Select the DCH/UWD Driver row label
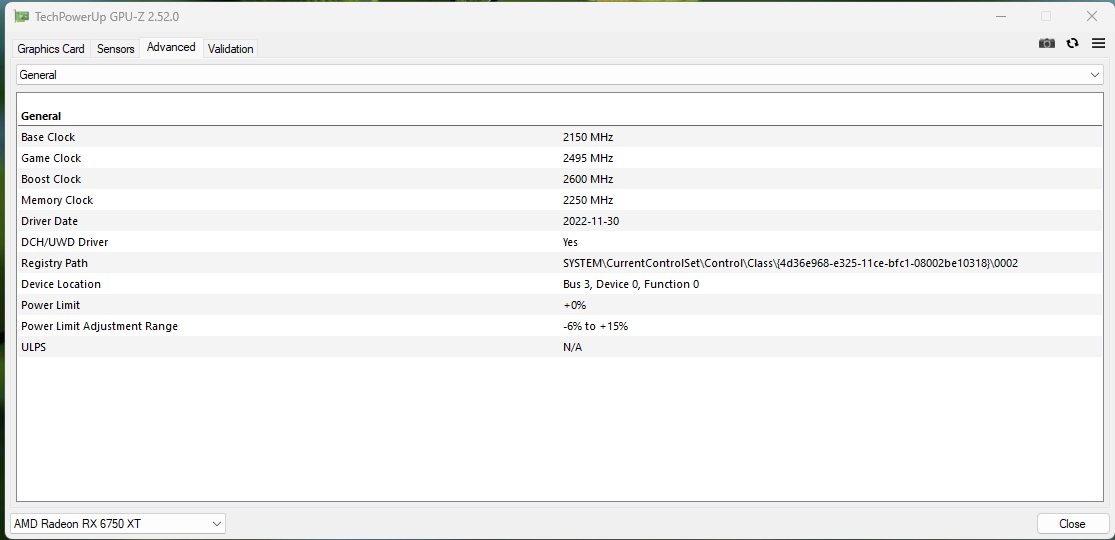Screen dimensions: 1115x540 coord(65,242)
